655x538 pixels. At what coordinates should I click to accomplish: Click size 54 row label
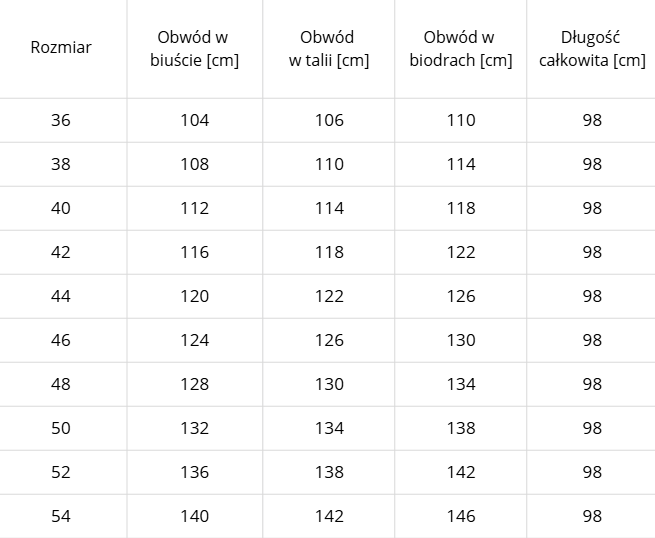61,516
